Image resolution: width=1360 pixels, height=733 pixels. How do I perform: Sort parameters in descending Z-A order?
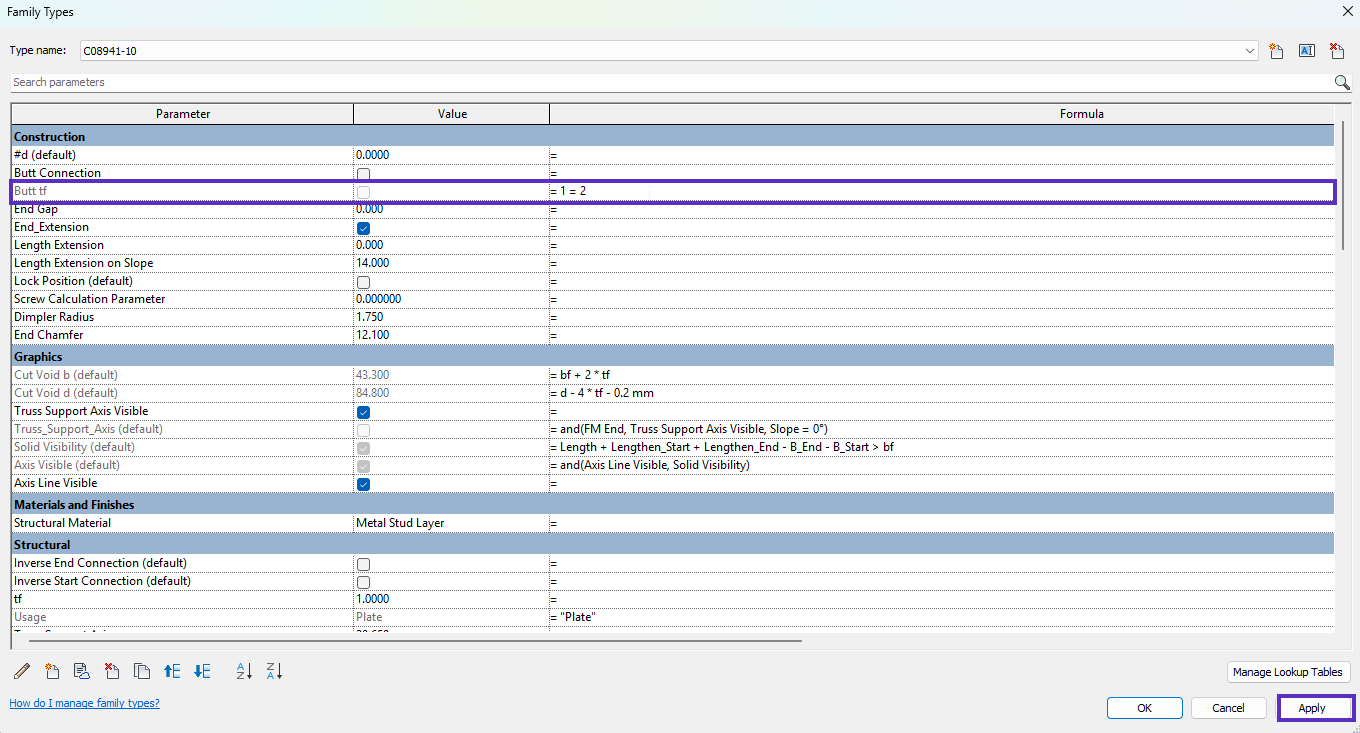275,671
